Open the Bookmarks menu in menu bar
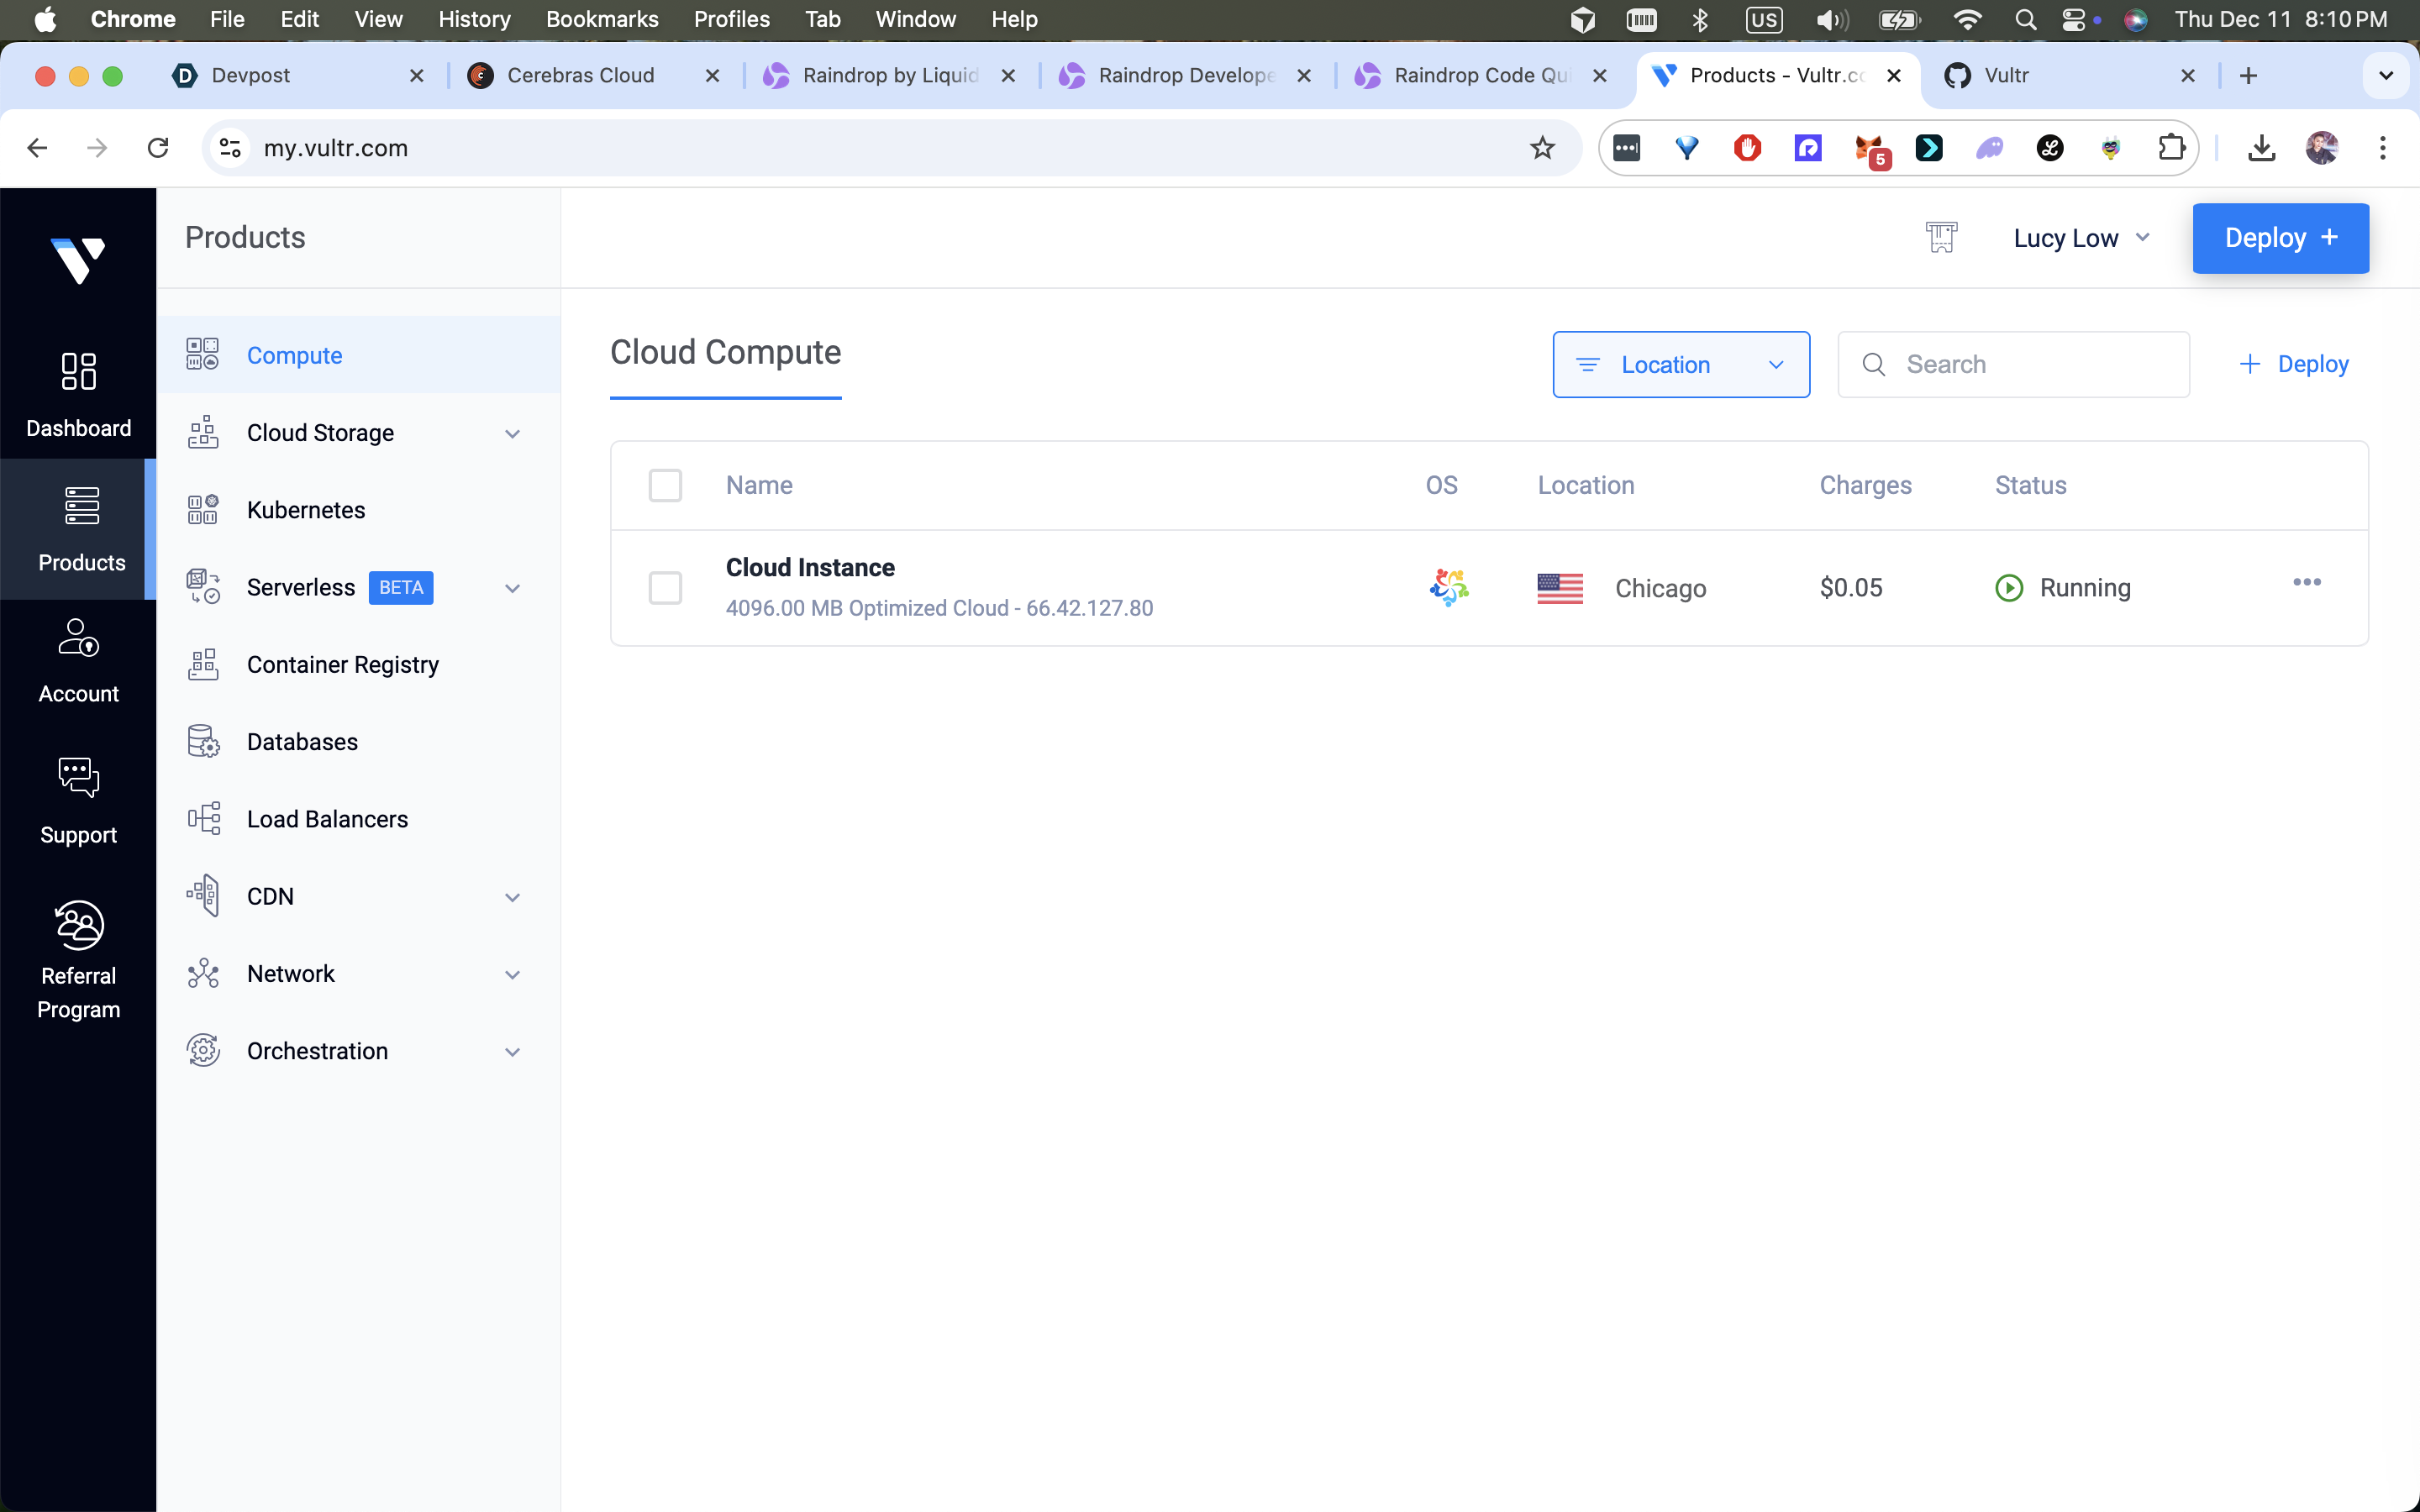Viewport: 2420px width, 1512px height. click(601, 19)
